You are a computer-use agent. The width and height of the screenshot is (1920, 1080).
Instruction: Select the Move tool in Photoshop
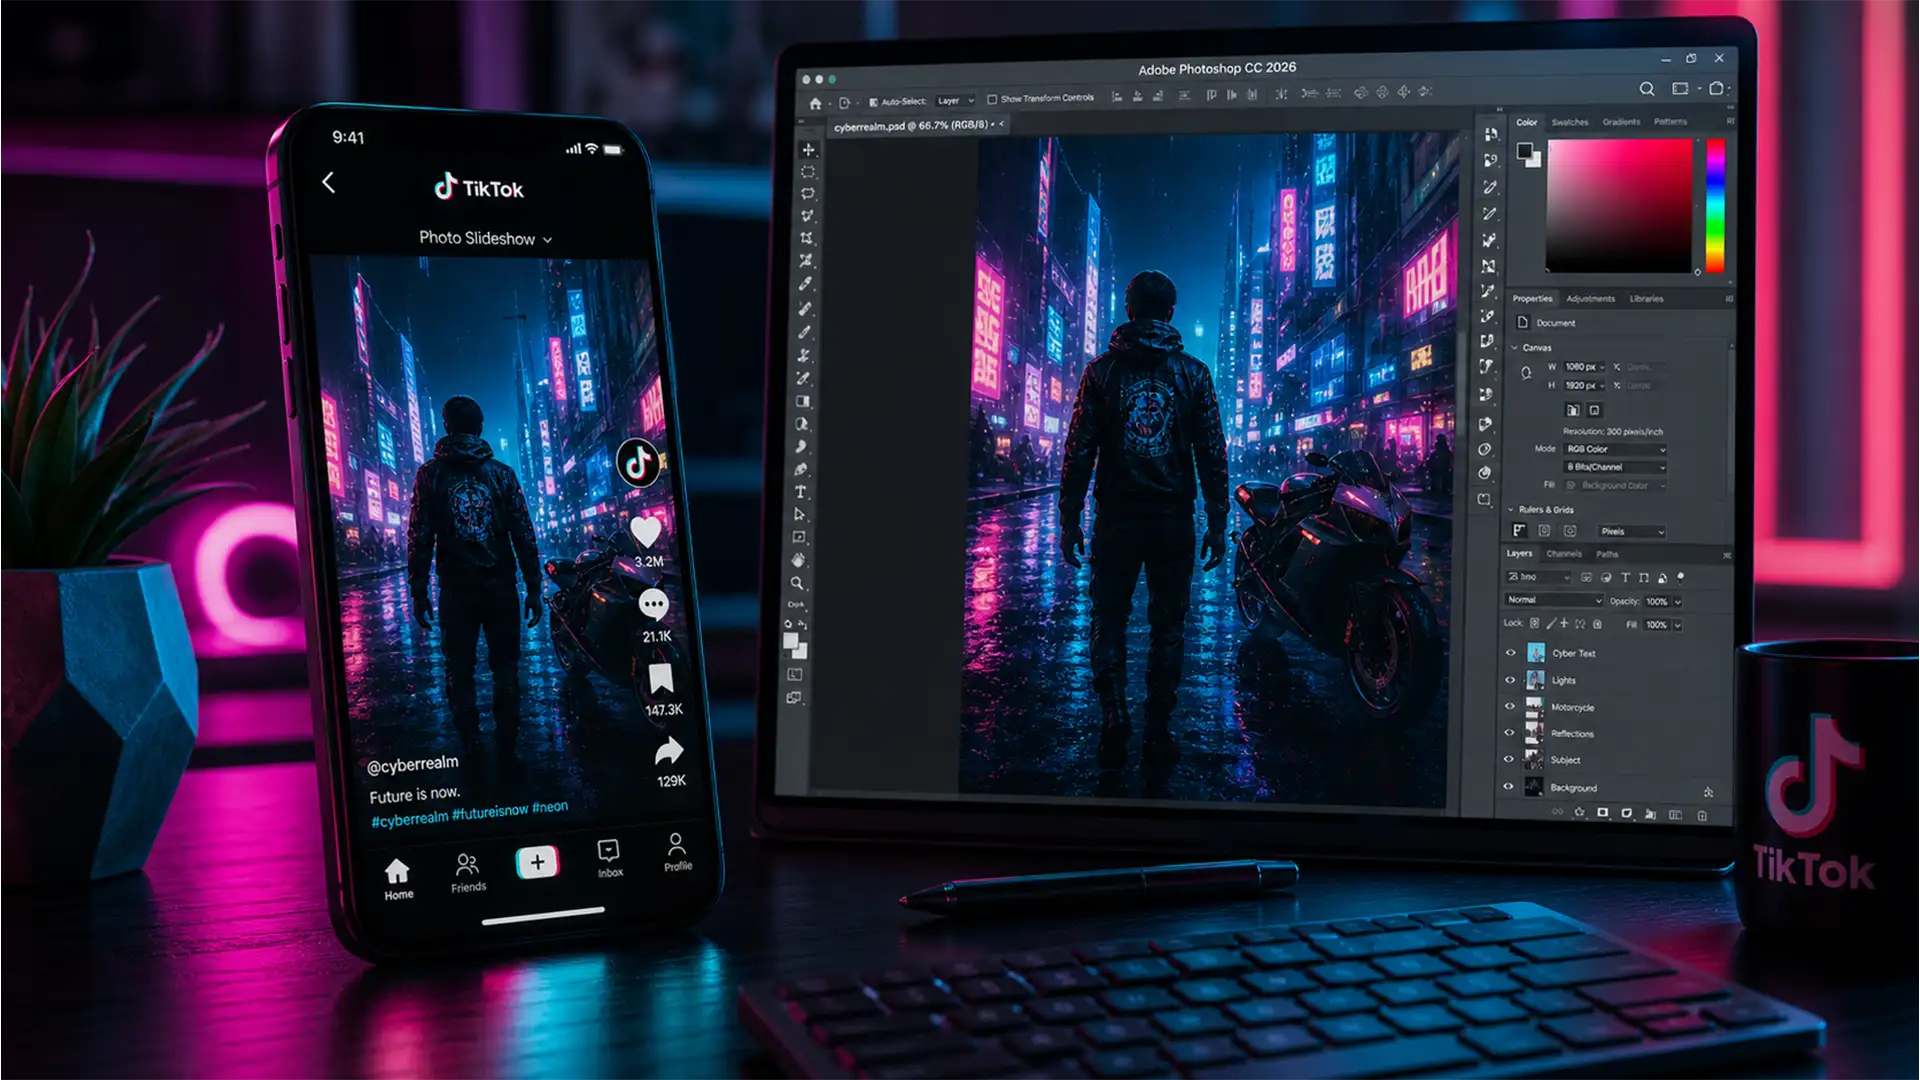808,149
